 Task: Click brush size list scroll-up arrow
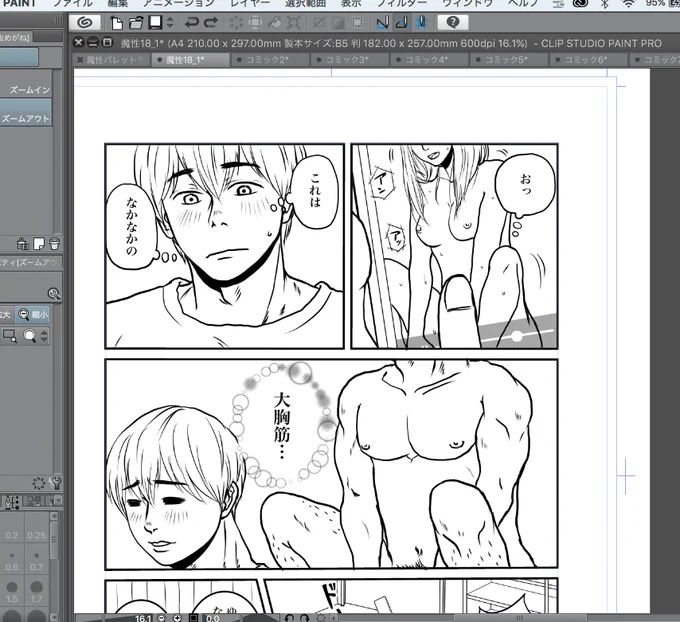(x=54, y=516)
